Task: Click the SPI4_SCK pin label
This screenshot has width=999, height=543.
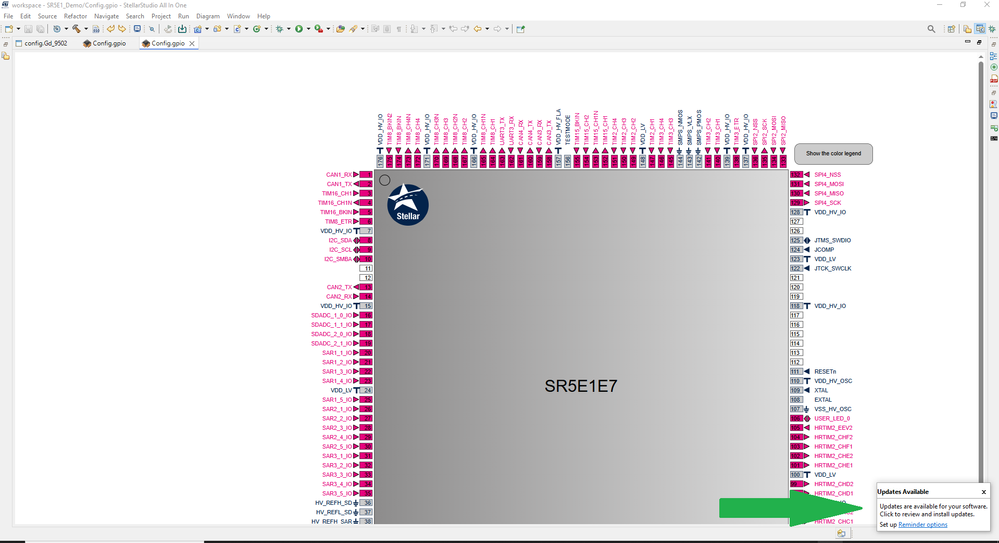Action: (828, 203)
